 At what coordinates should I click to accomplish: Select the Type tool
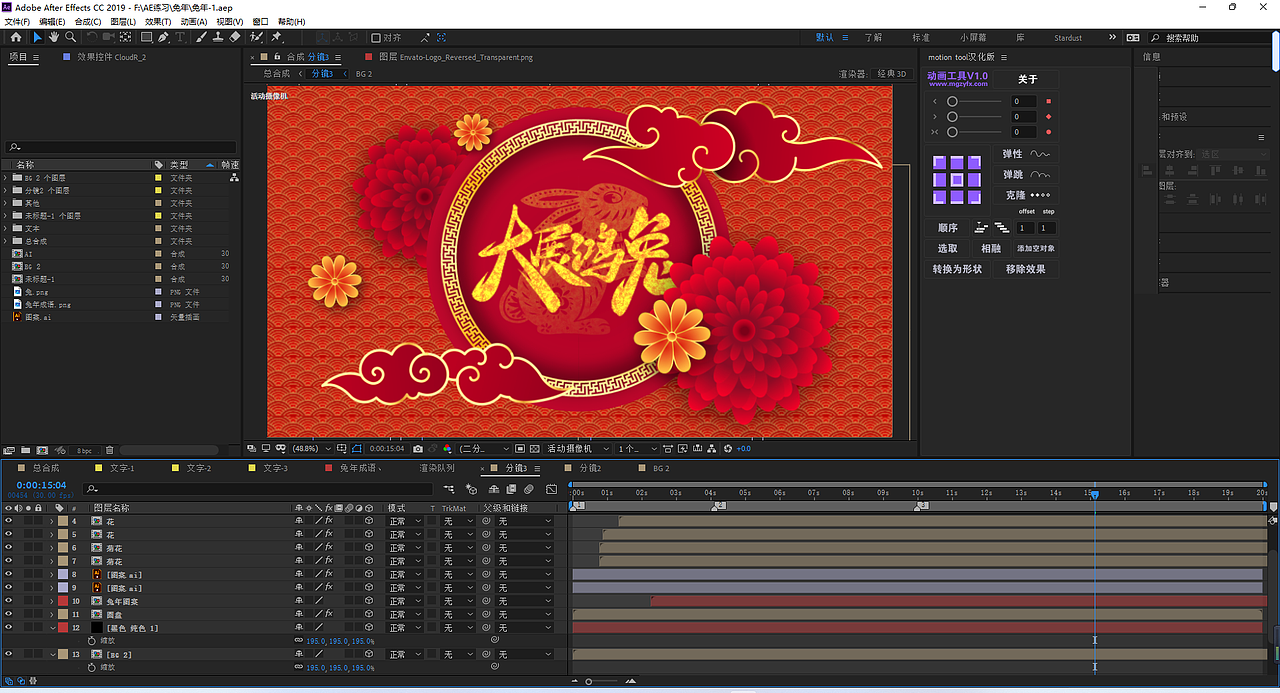[x=180, y=38]
